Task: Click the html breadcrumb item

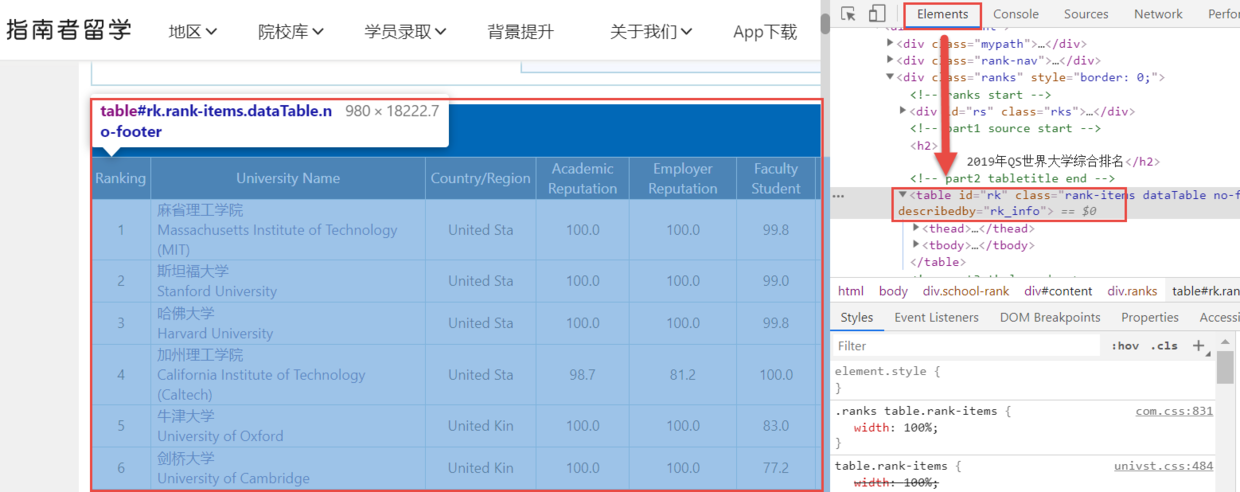Action: pos(851,291)
